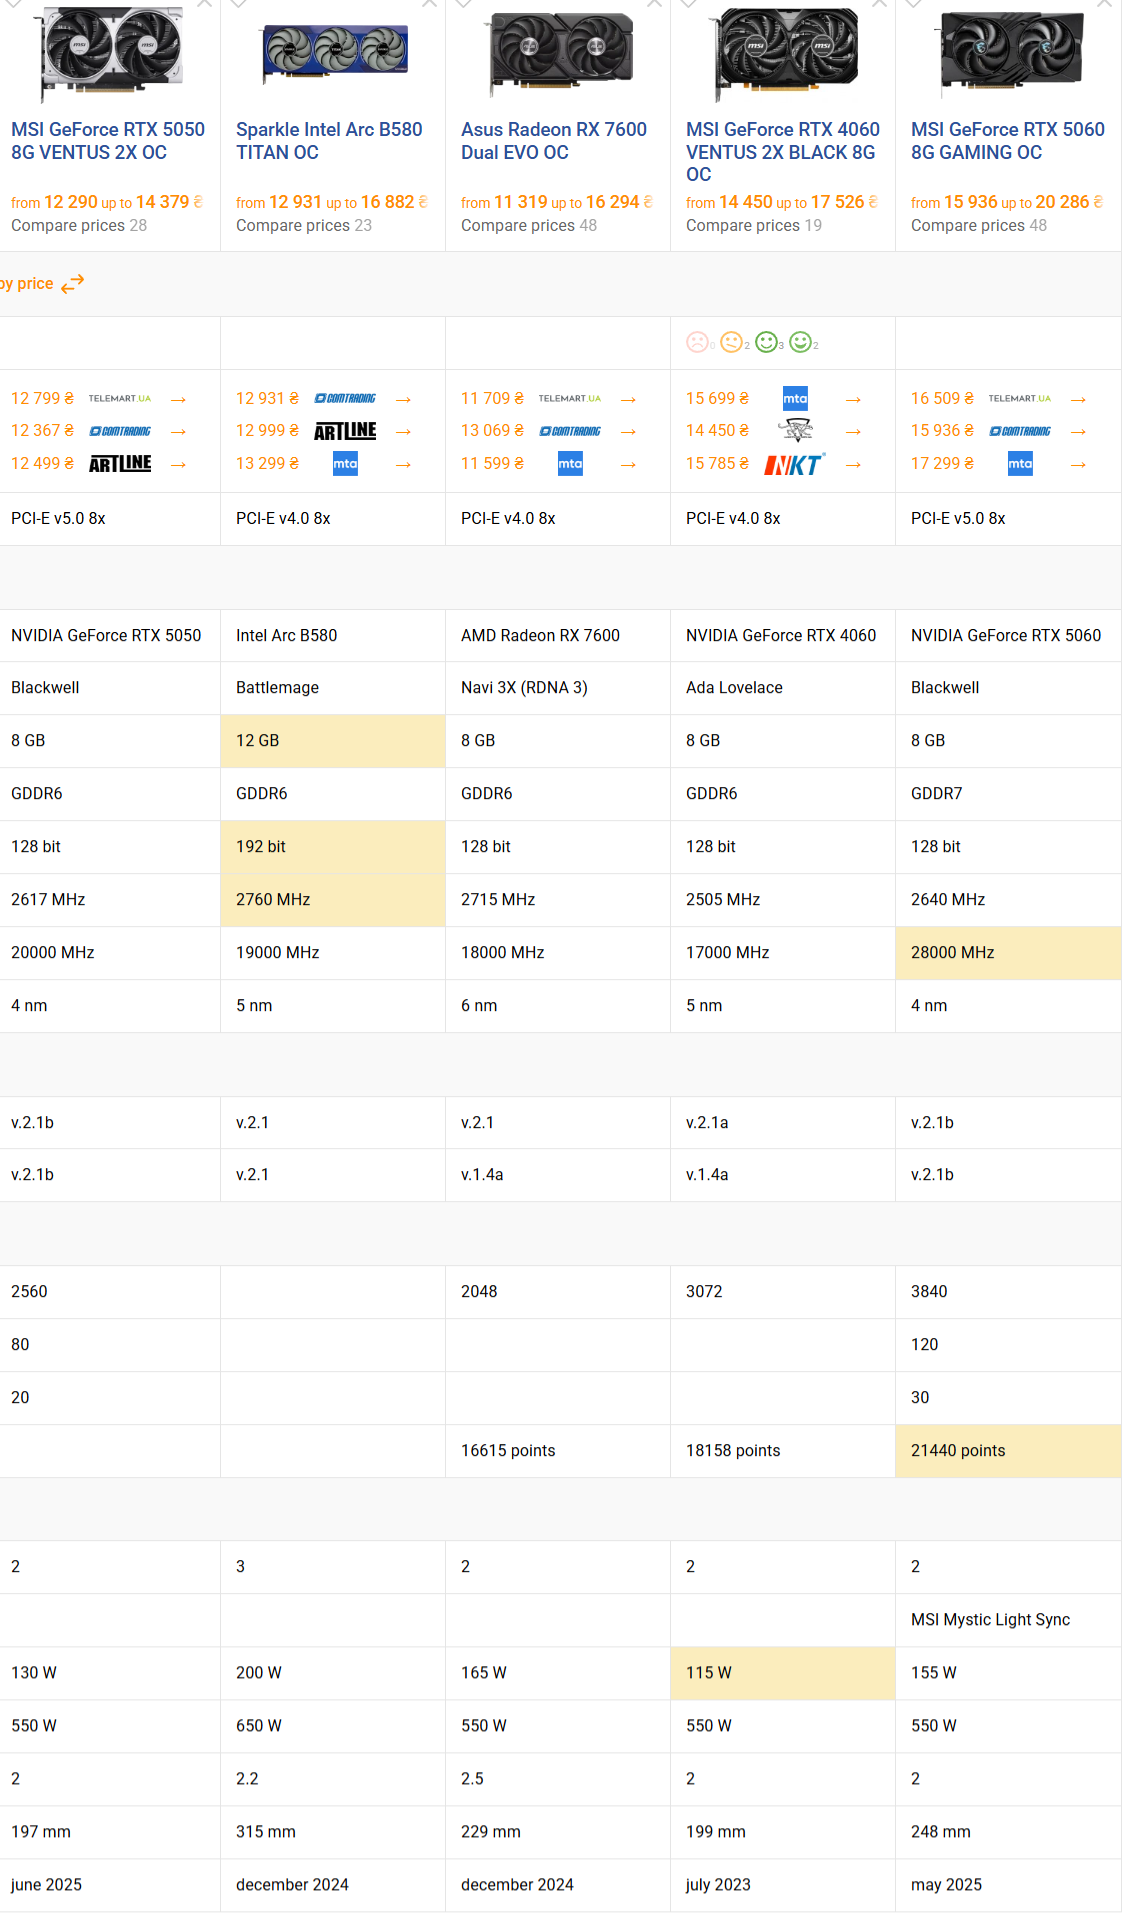Open the MSI GeForce RTX 4060 VENTUS 2X BLACK title
1126x1926 pixels.
[x=783, y=152]
